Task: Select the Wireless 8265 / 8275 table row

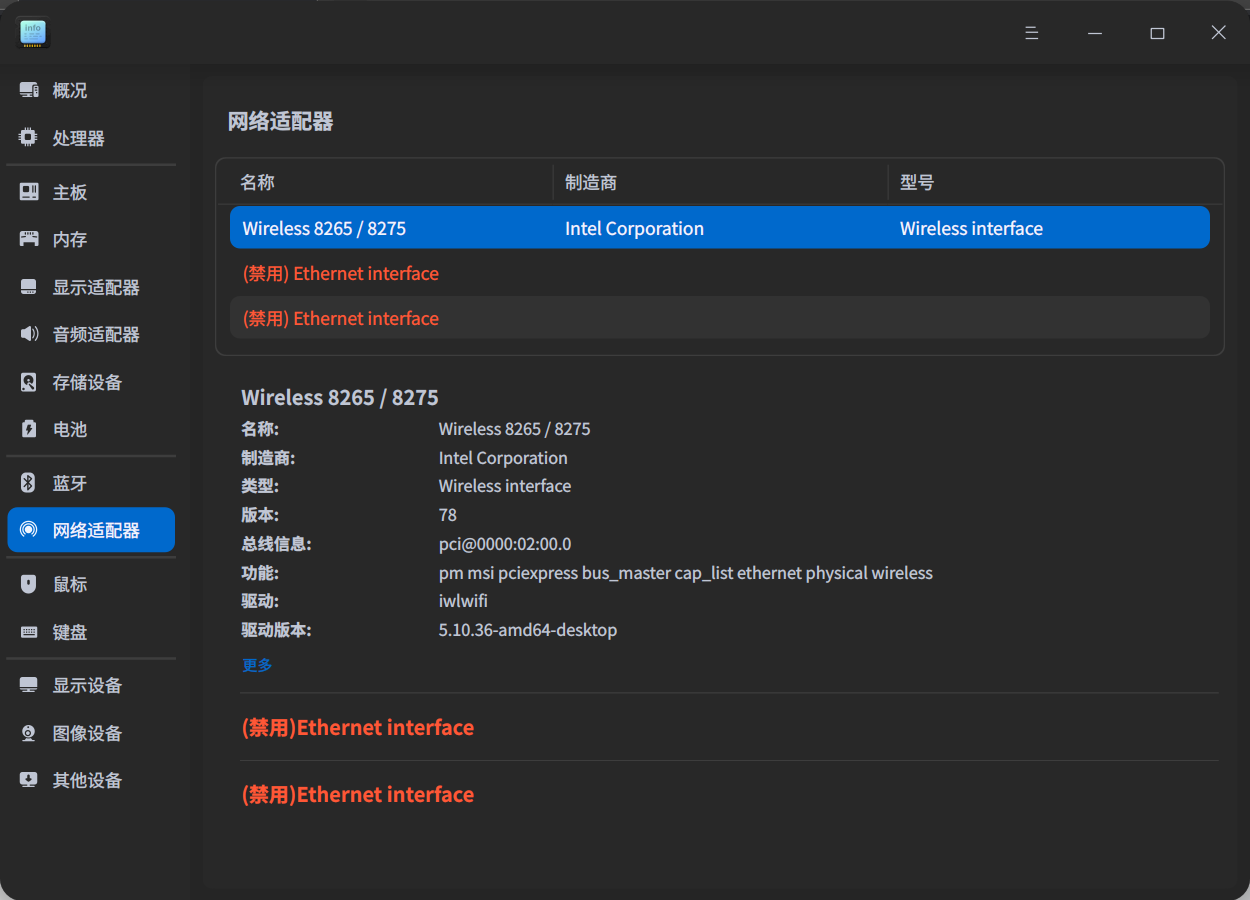Action: pyautogui.click(x=719, y=228)
